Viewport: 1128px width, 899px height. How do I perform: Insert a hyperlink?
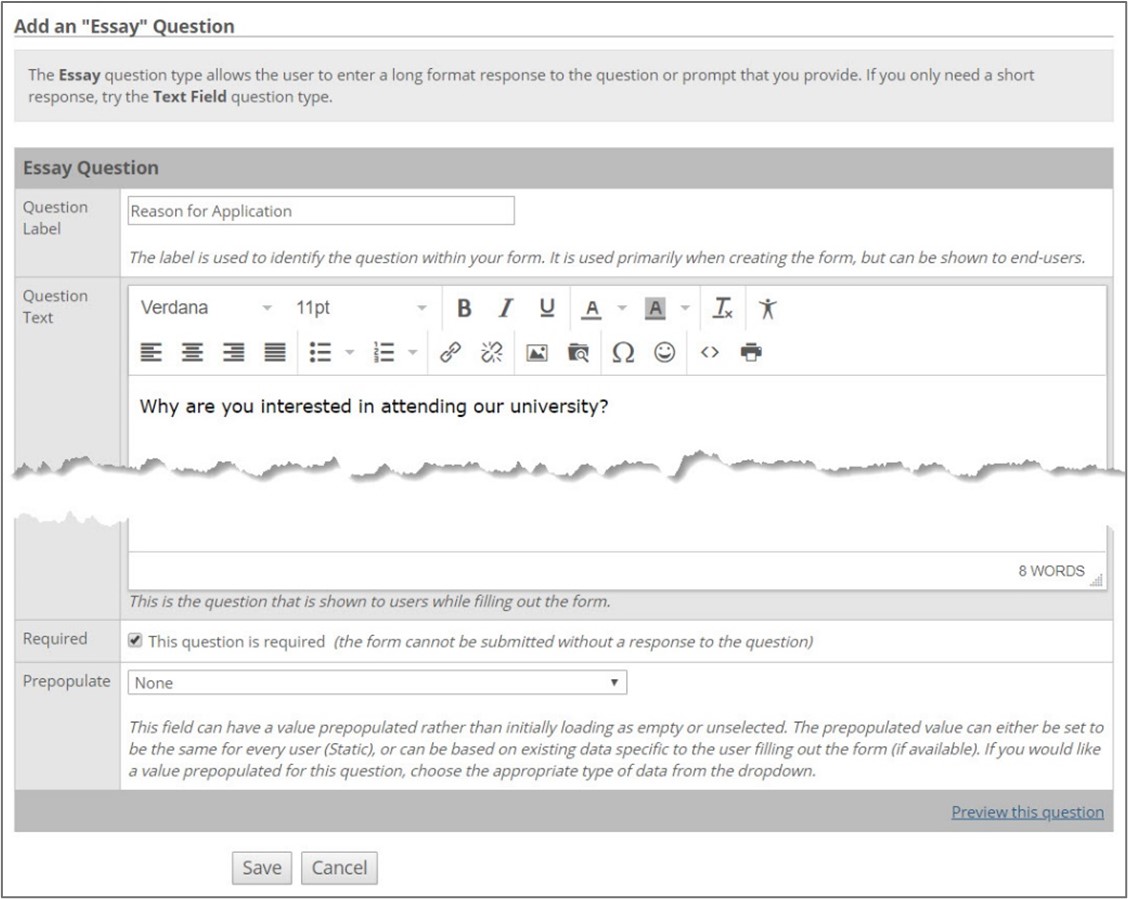450,352
